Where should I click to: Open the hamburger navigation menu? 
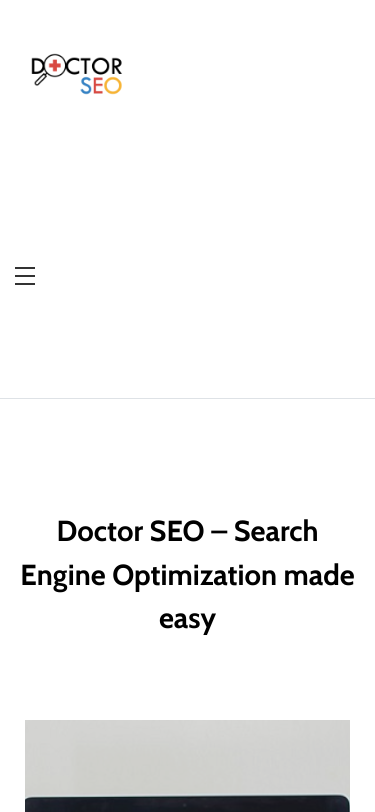(x=25, y=276)
